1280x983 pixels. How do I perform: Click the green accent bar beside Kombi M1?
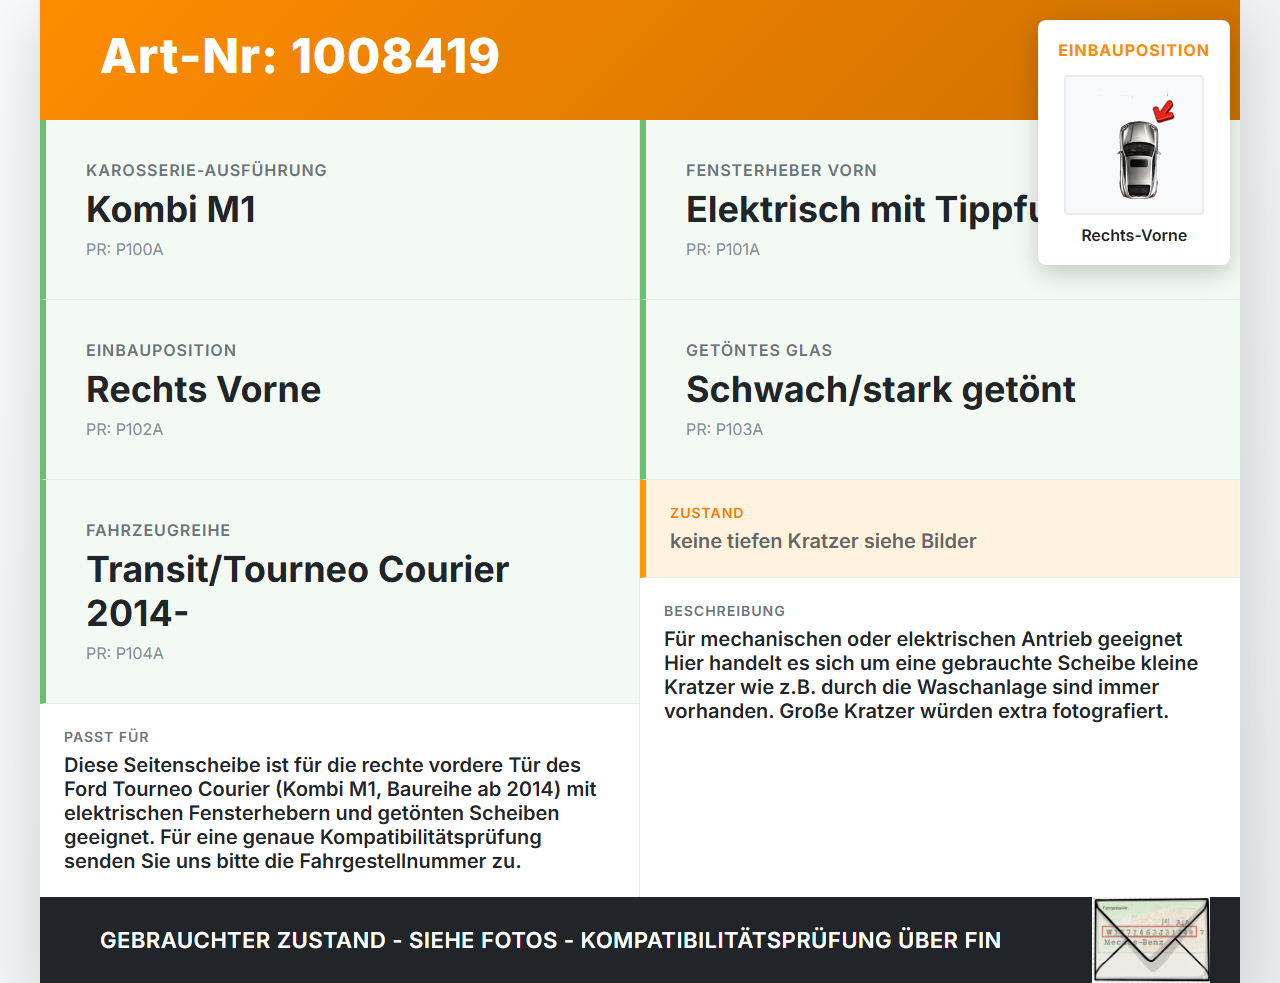(x=42, y=210)
